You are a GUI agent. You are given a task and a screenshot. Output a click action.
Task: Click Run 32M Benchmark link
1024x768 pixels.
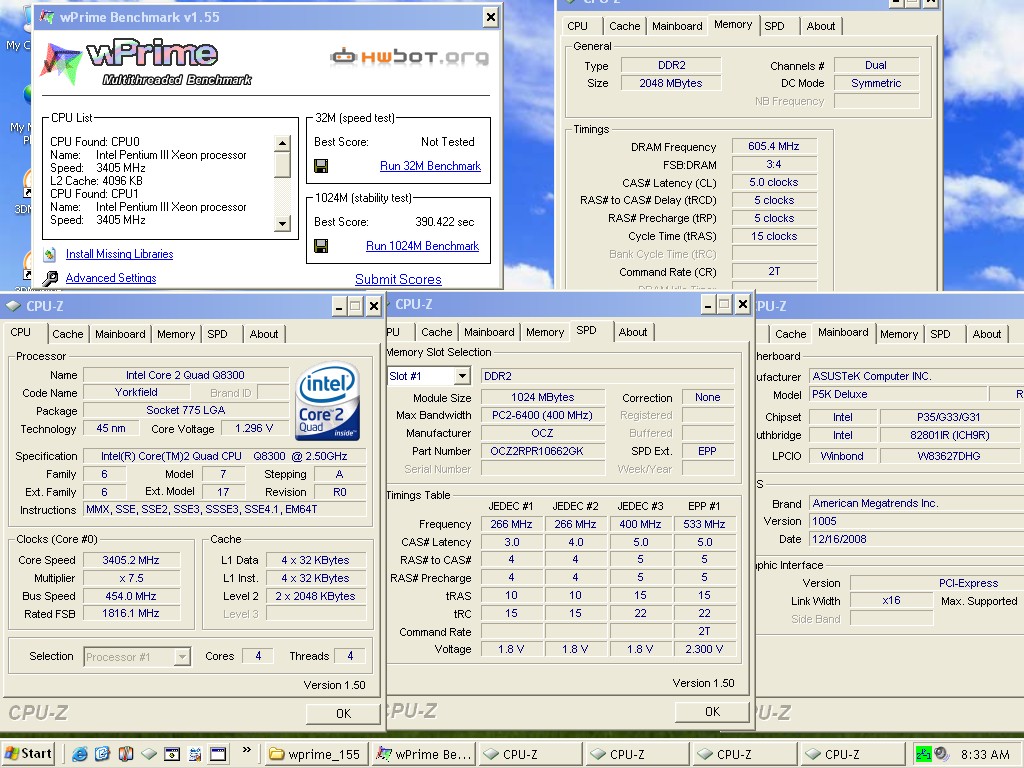coord(430,166)
